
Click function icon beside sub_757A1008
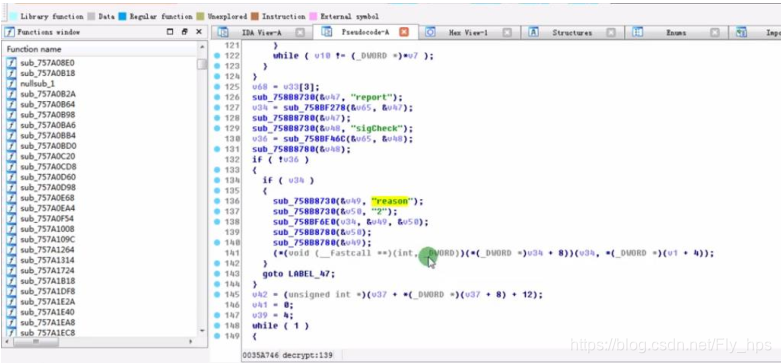pos(11,229)
